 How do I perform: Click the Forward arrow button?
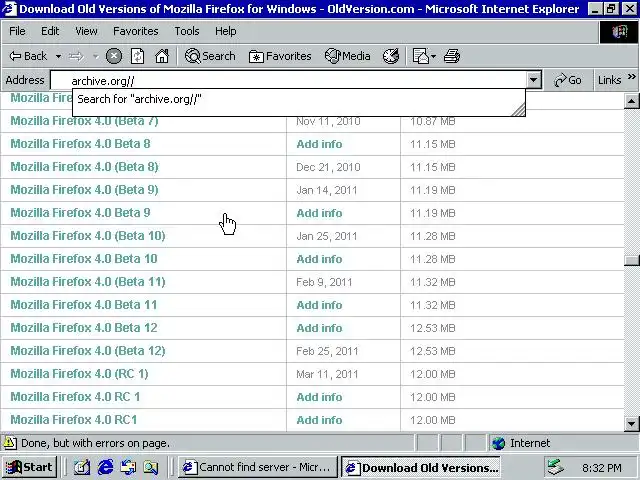tap(76, 56)
